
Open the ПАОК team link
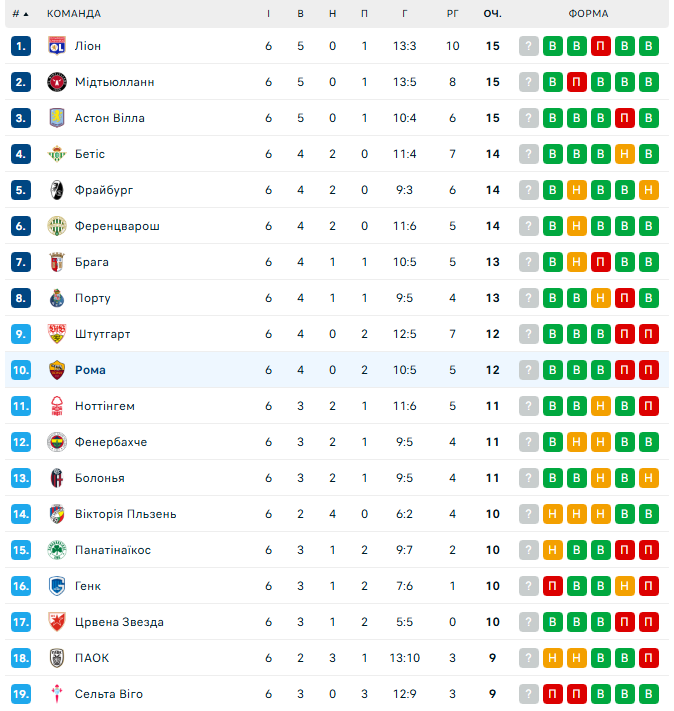(92, 658)
